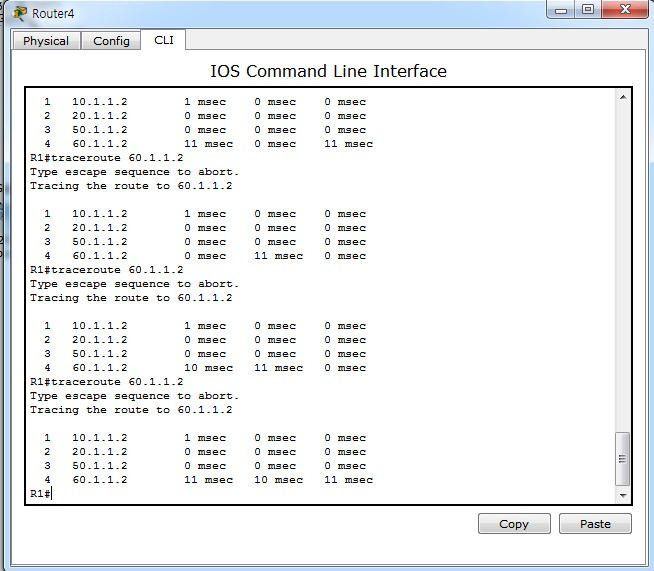Click the Router4 title bar icon

[x=20, y=13]
